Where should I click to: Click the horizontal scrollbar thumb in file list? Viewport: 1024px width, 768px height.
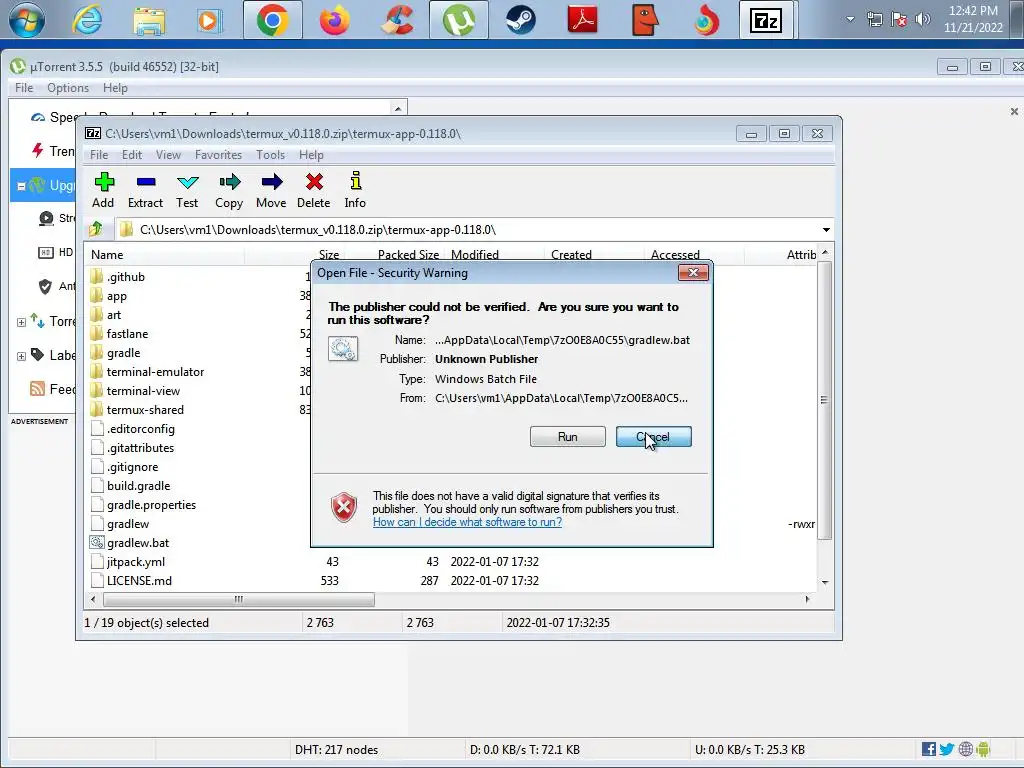point(238,599)
